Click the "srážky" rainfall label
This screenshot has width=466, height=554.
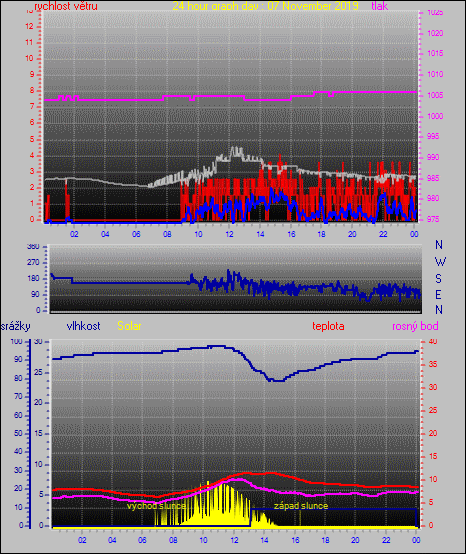pyautogui.click(x=16, y=326)
